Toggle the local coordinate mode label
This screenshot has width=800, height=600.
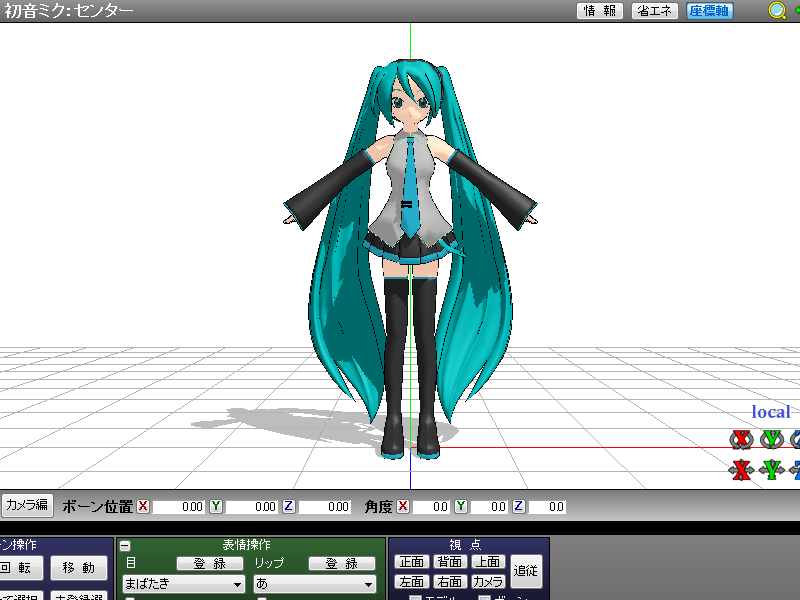[771, 412]
